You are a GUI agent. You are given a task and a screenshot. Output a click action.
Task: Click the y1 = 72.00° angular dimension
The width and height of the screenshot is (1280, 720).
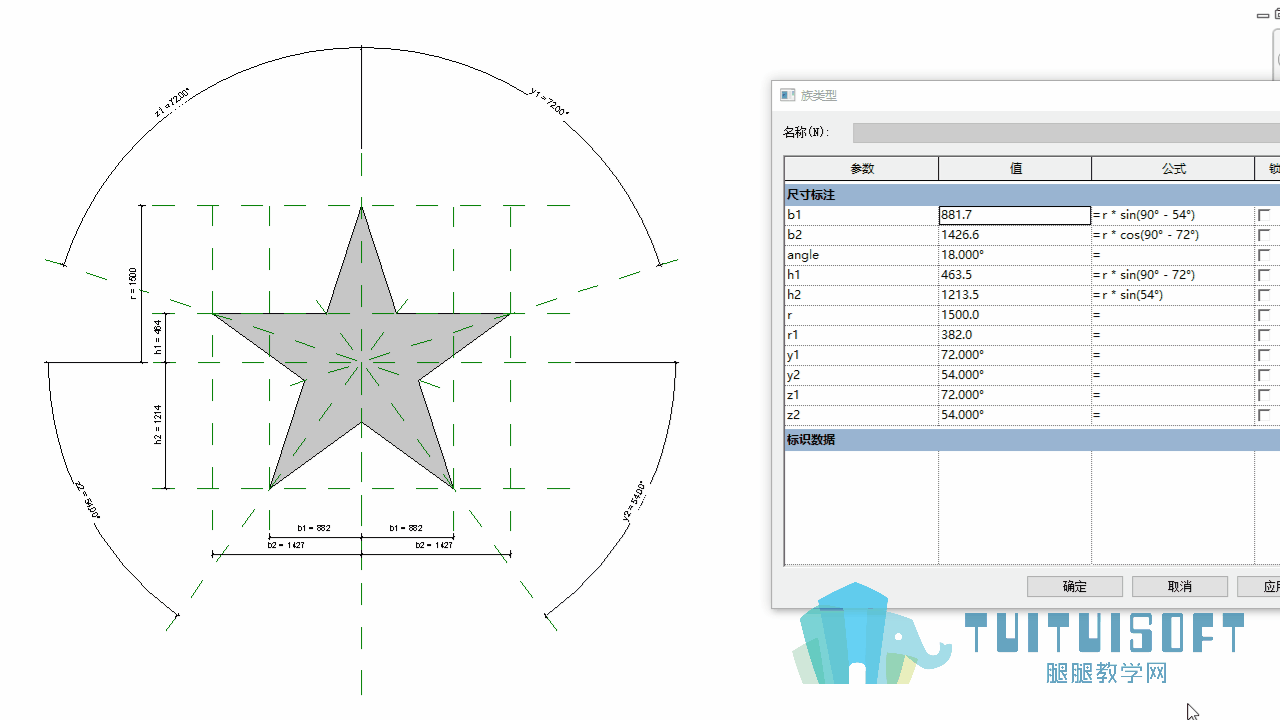(549, 102)
